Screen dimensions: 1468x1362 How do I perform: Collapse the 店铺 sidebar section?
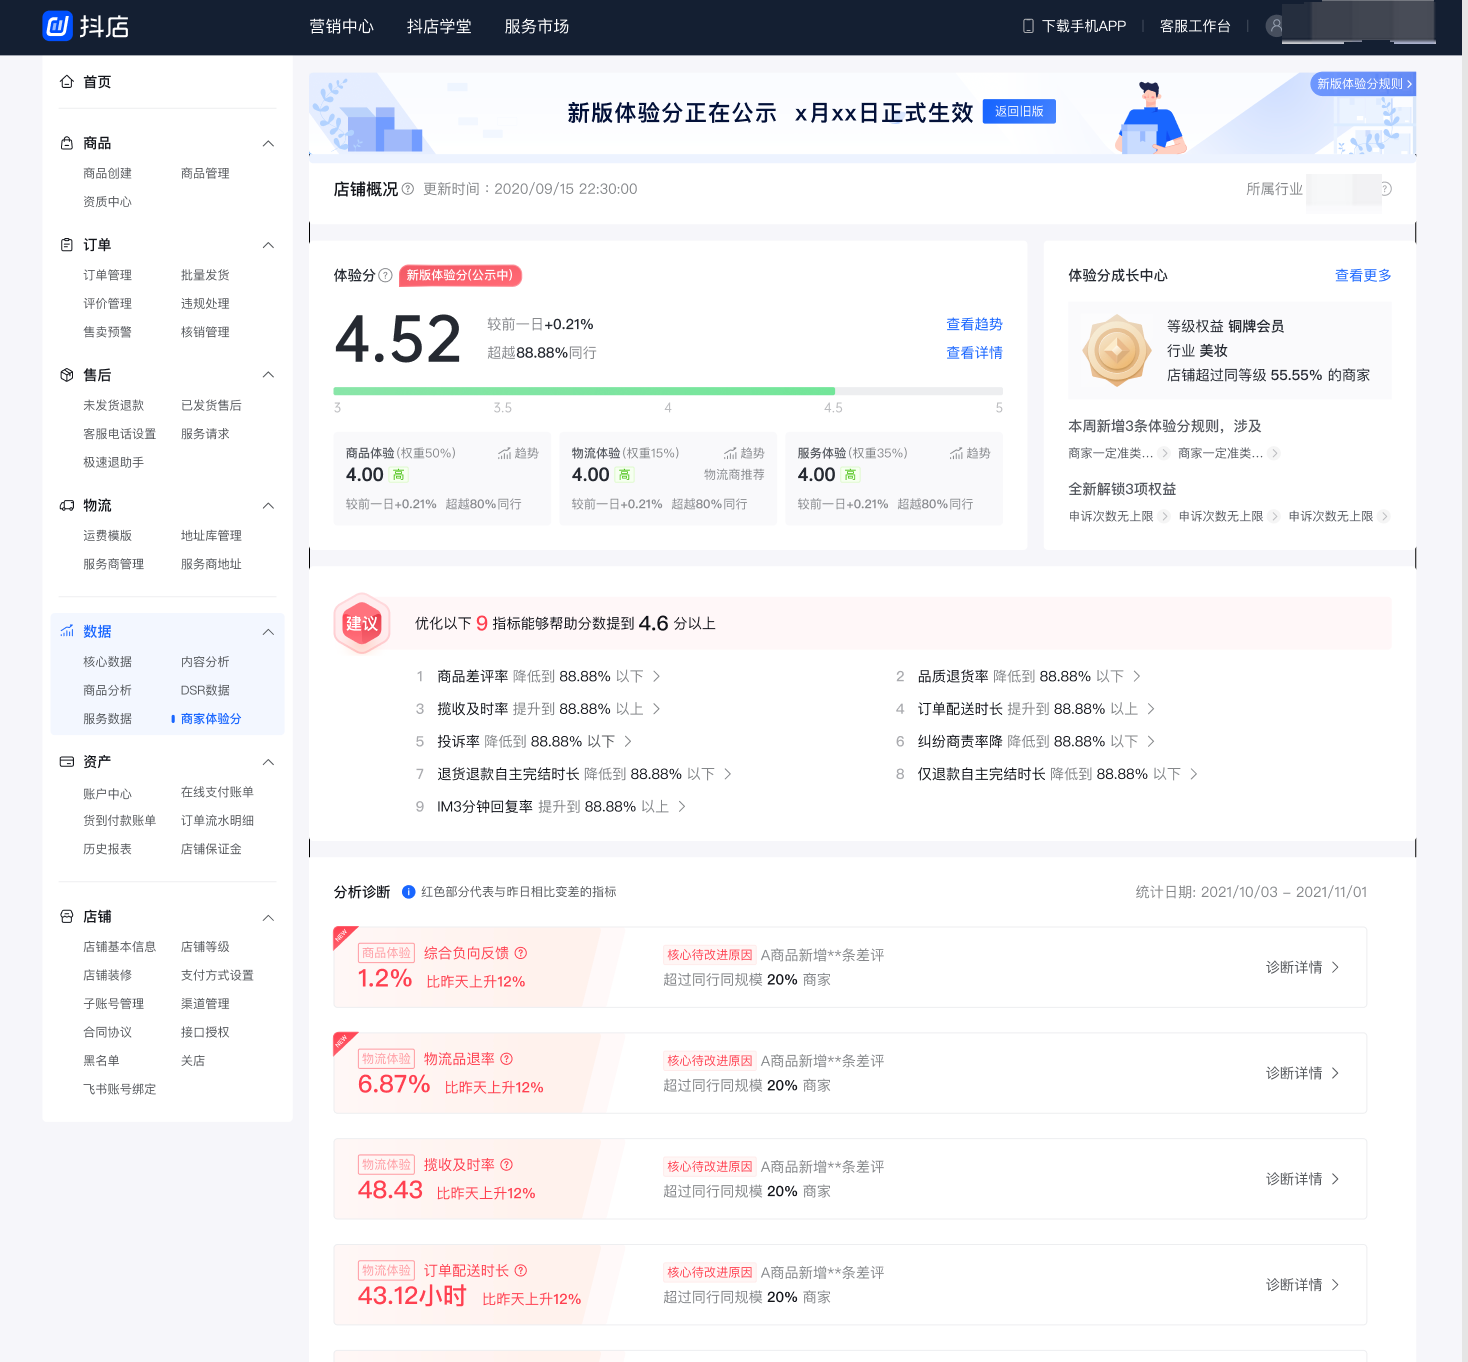(x=267, y=917)
